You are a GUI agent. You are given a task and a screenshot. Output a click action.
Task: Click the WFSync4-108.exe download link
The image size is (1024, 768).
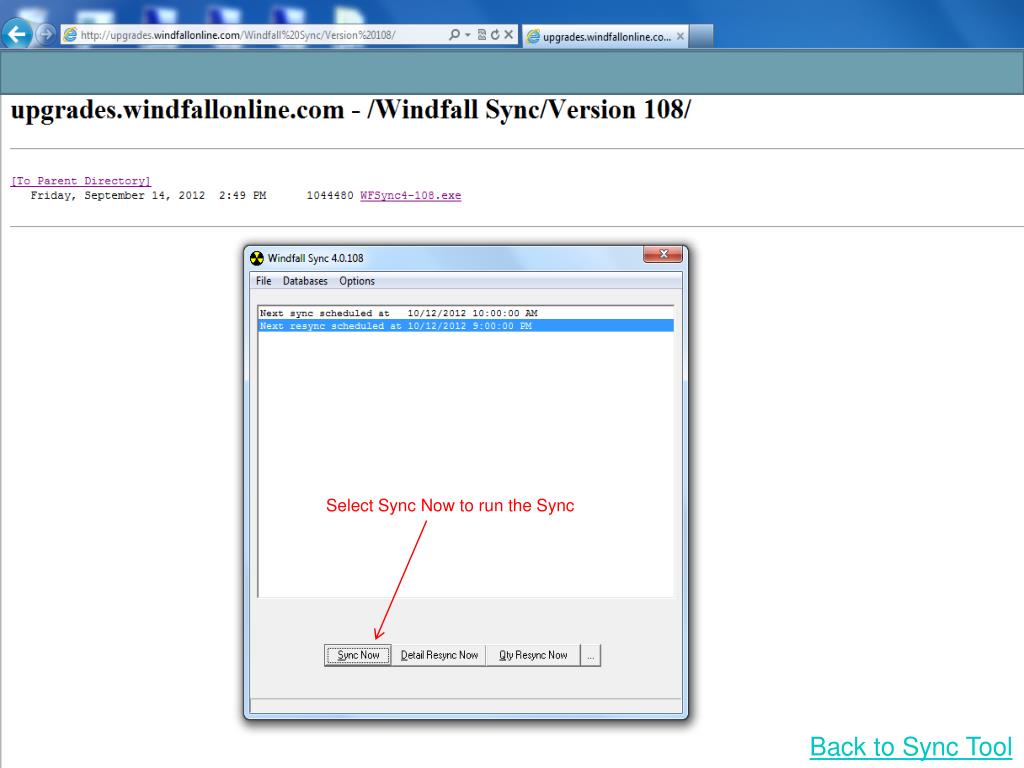coord(411,195)
